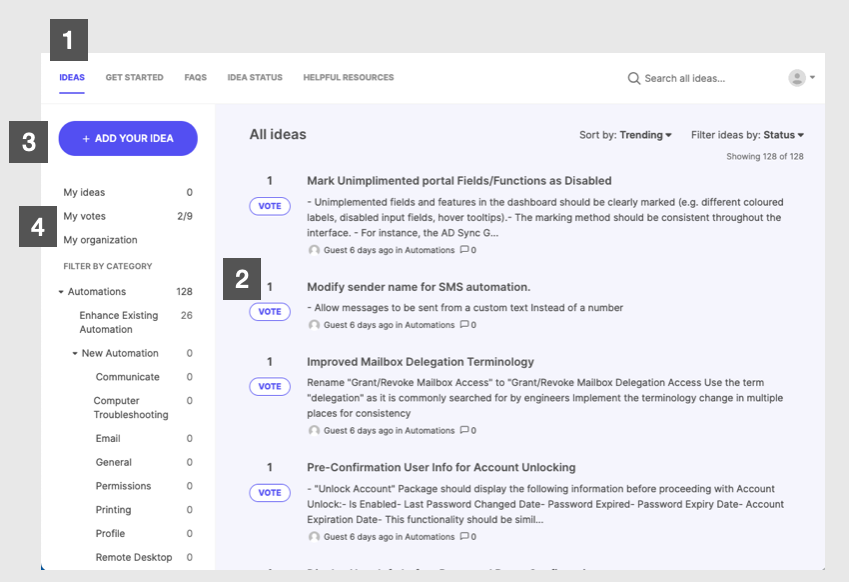
Task: Open idea Pre-Confirmation User Info for Account Unlocking
Action: pyautogui.click(x=441, y=467)
